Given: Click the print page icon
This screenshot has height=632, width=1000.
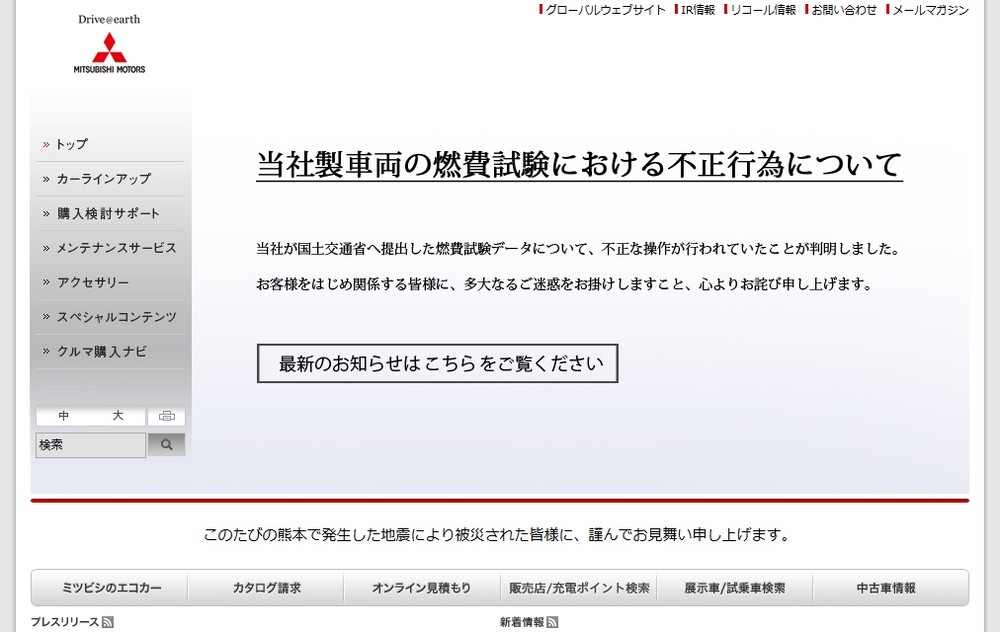Looking at the screenshot, I should (x=166, y=417).
